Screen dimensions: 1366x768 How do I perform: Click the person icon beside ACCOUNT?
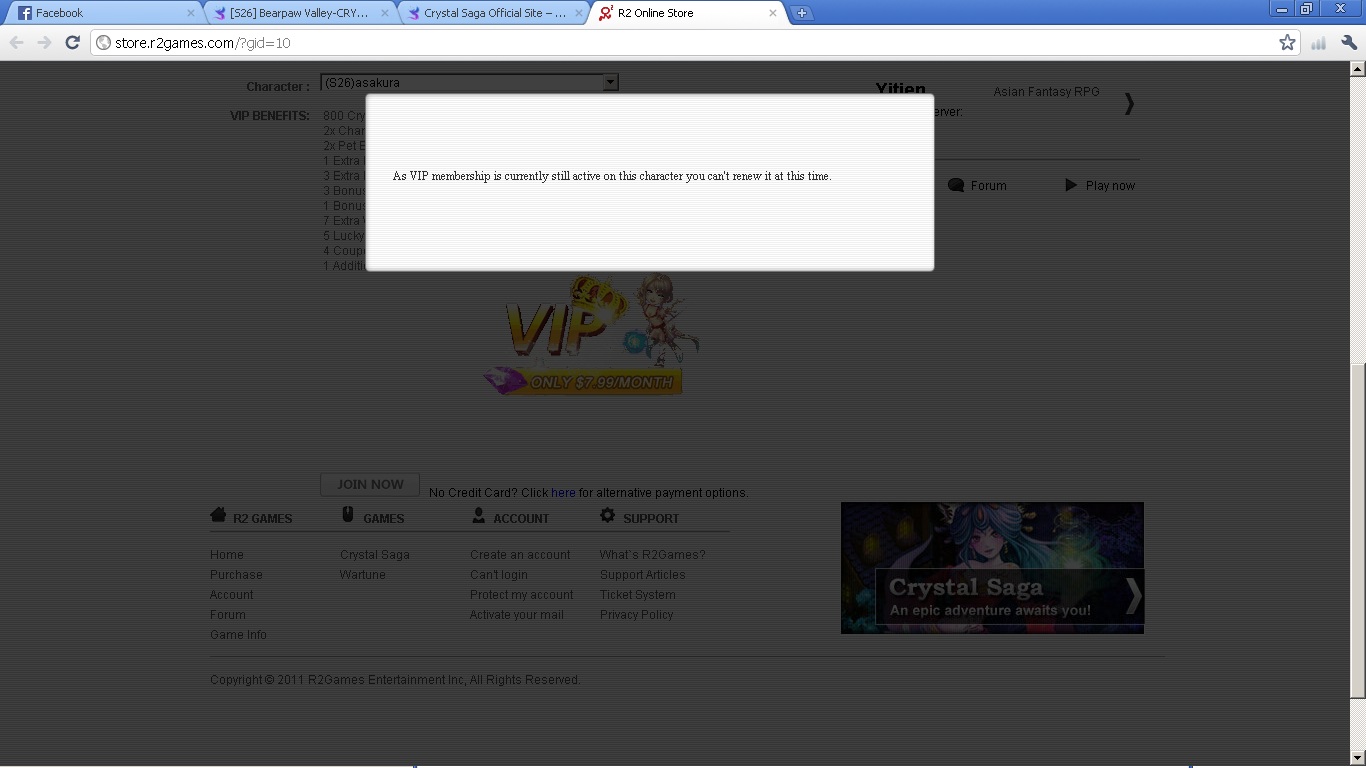pos(478,515)
